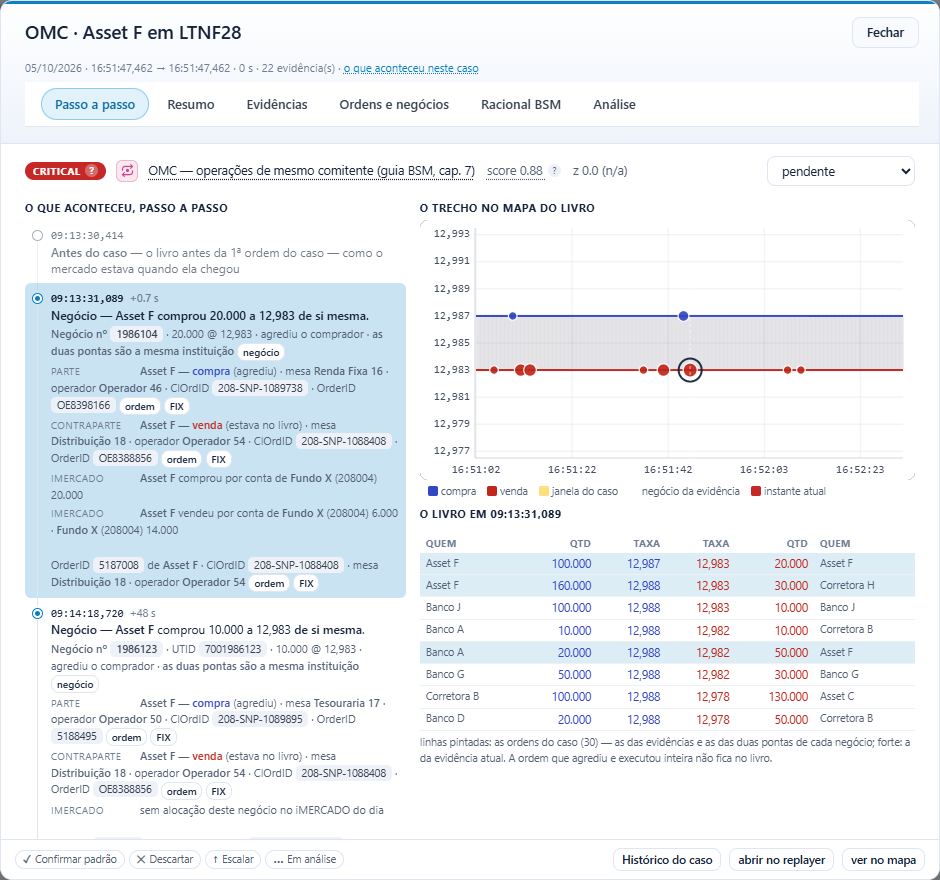Mark the case as Em análise

pyautogui.click(x=305, y=859)
